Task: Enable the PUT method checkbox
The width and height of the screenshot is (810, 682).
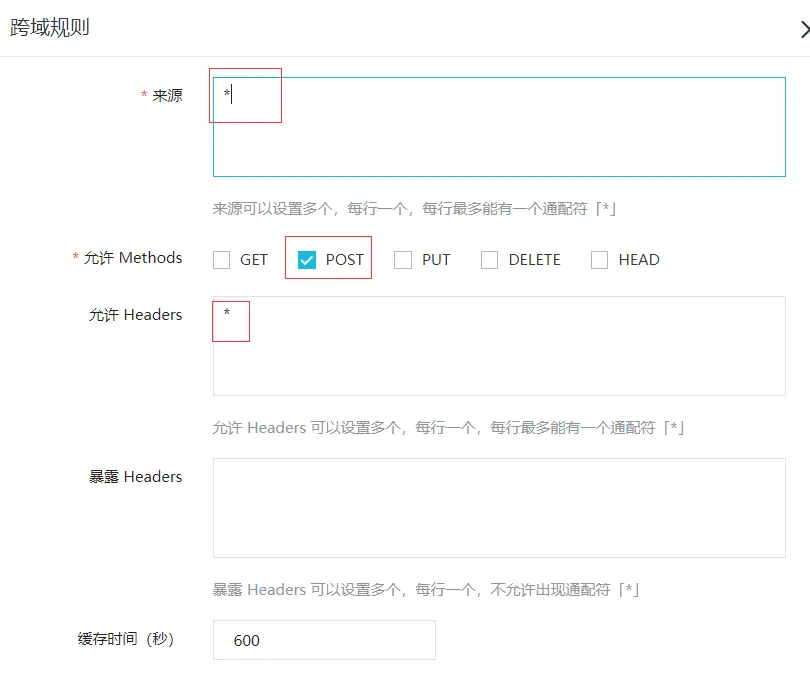Action: (x=403, y=259)
